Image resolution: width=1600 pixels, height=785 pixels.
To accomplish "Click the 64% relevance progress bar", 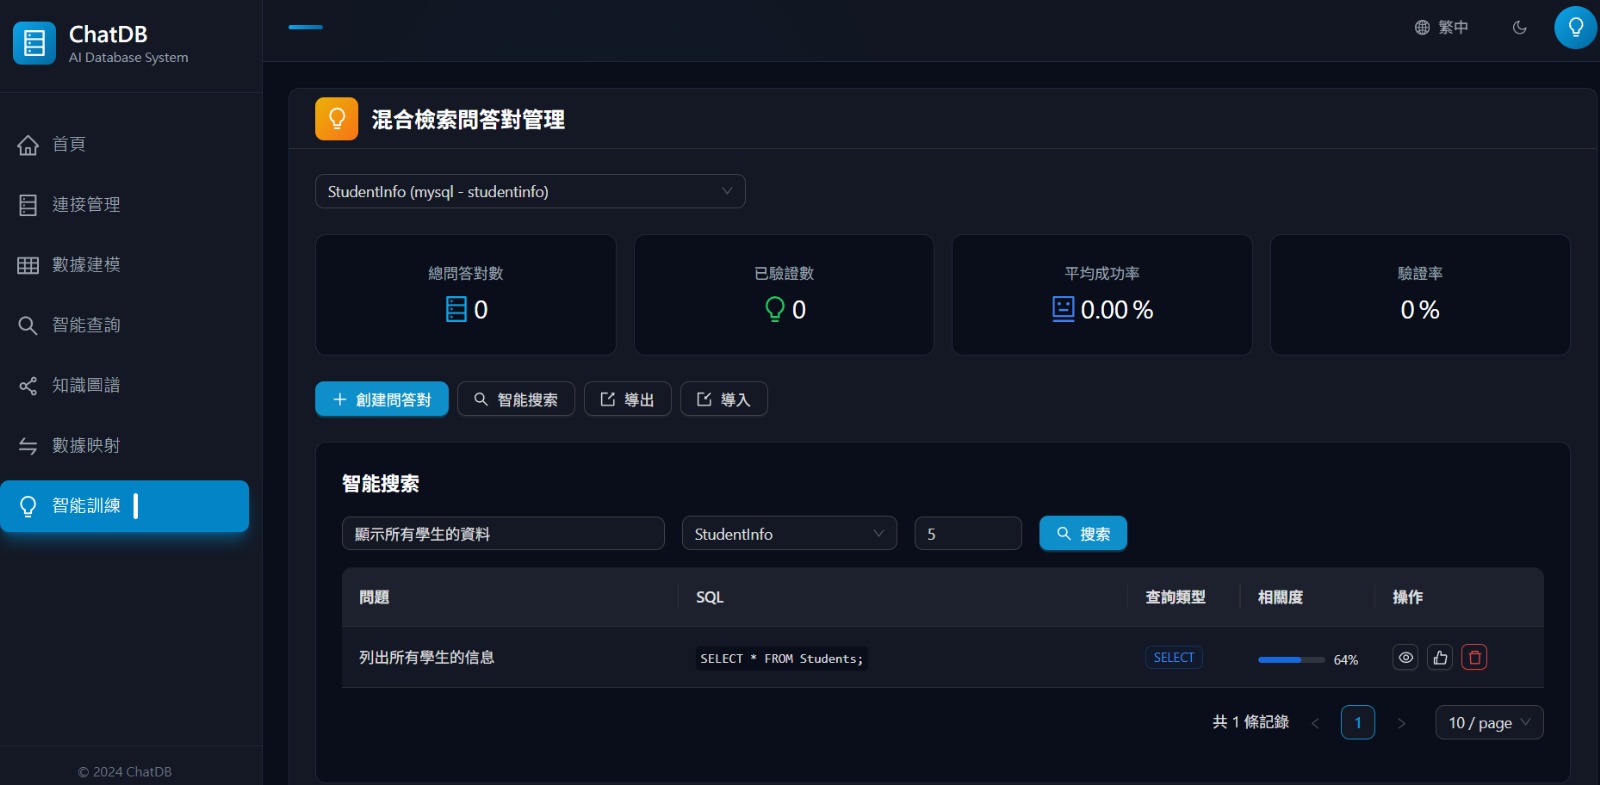I will [1291, 660].
